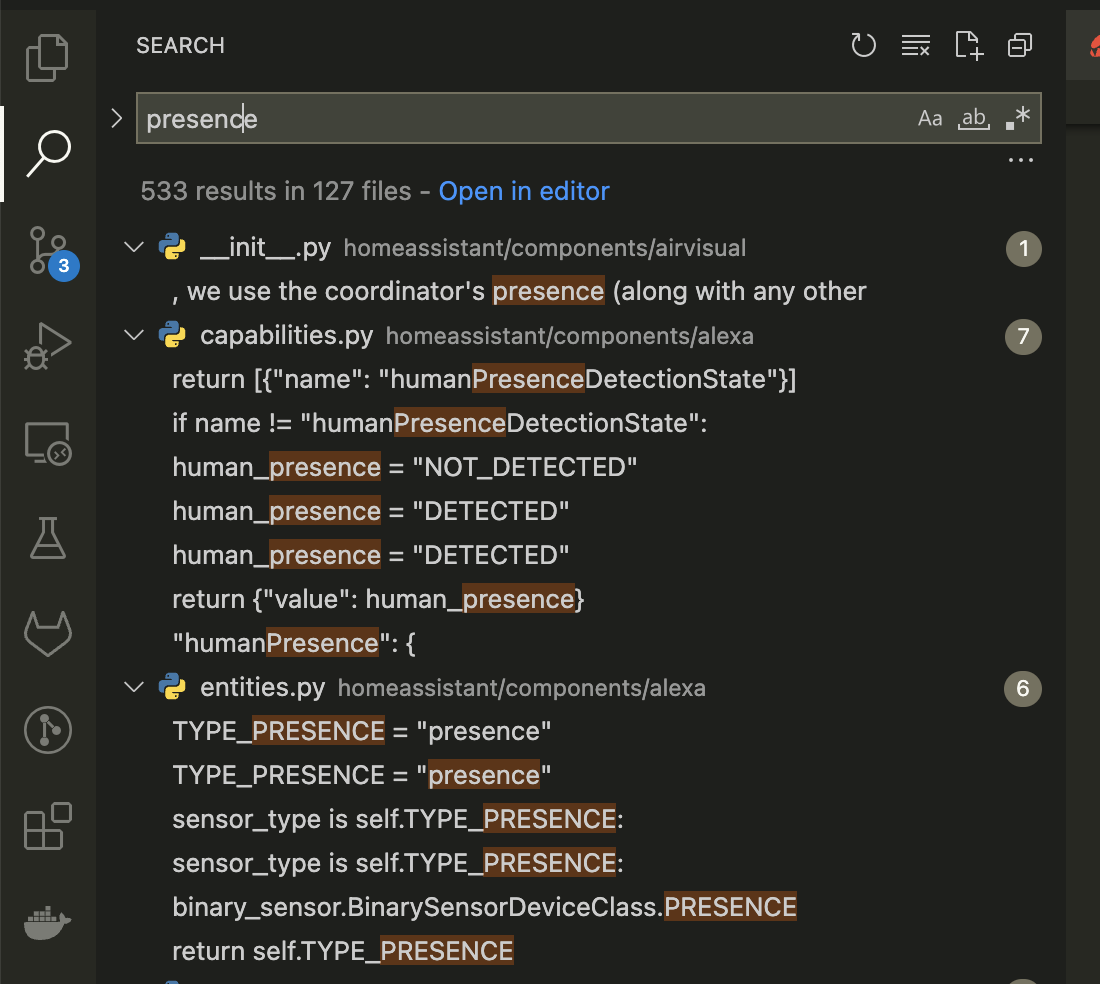Open results in a new Search Editor
Viewport: 1100px width, 984px height.
point(968,45)
